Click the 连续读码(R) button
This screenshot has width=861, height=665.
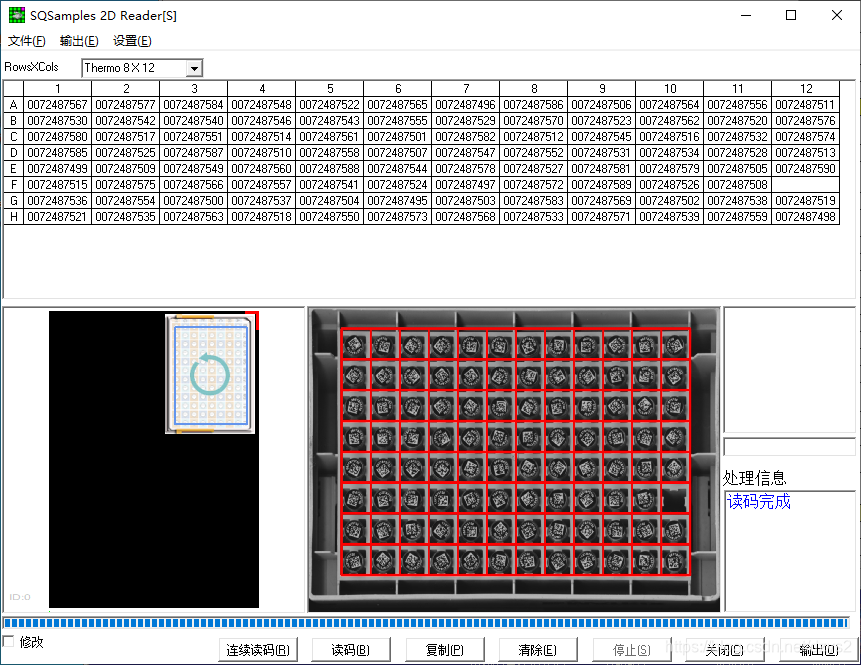258,650
